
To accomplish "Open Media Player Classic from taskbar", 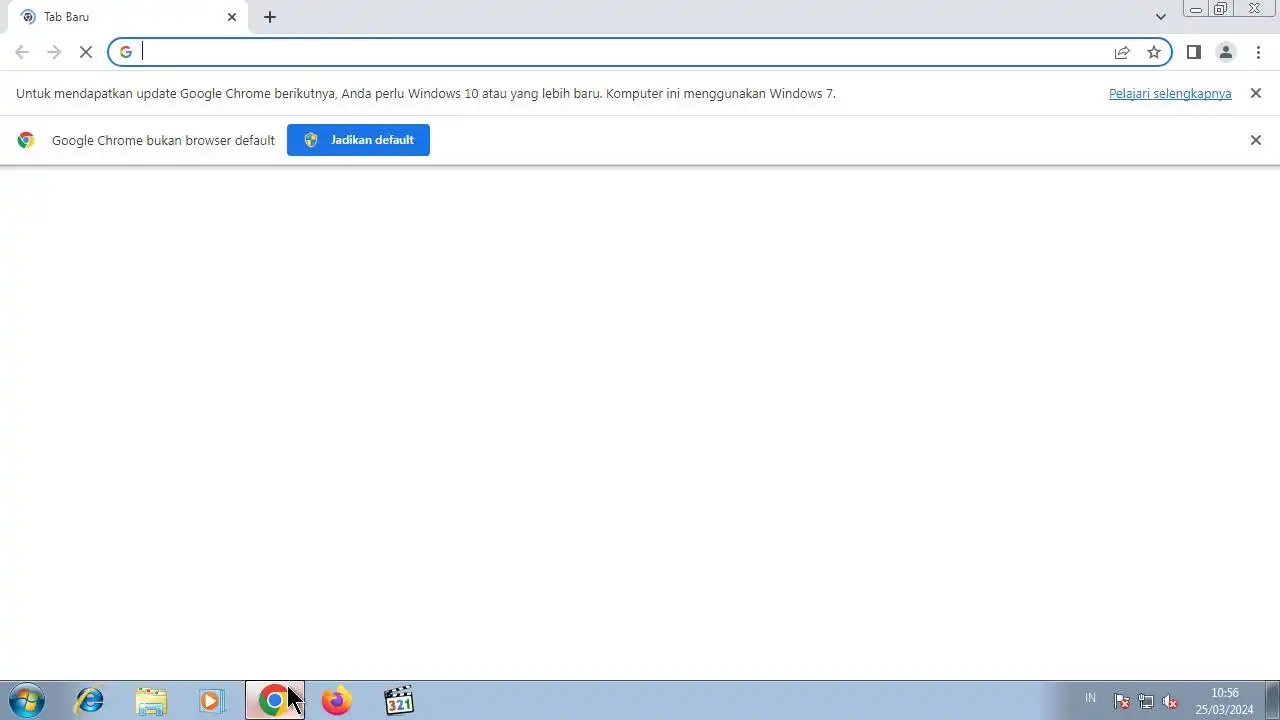I will pos(399,701).
